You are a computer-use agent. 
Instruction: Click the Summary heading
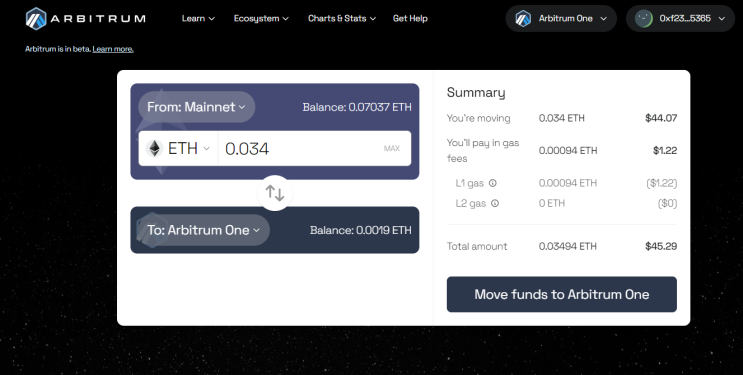pos(476,92)
